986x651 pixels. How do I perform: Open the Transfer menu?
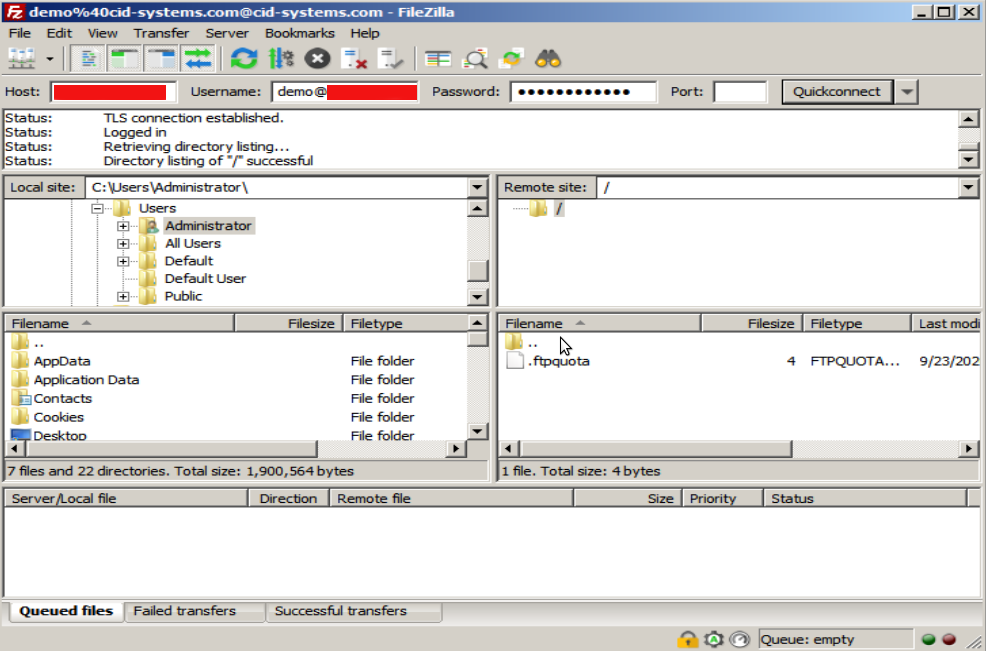(161, 33)
